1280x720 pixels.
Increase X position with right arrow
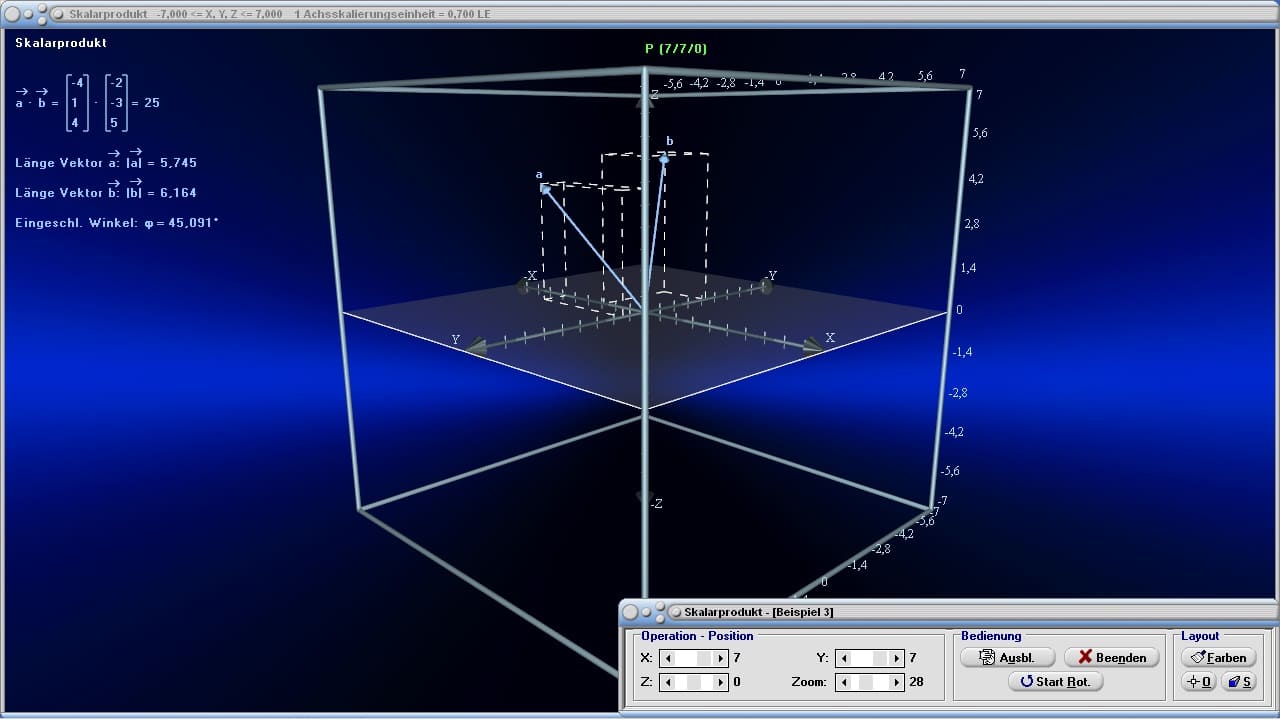tap(720, 658)
